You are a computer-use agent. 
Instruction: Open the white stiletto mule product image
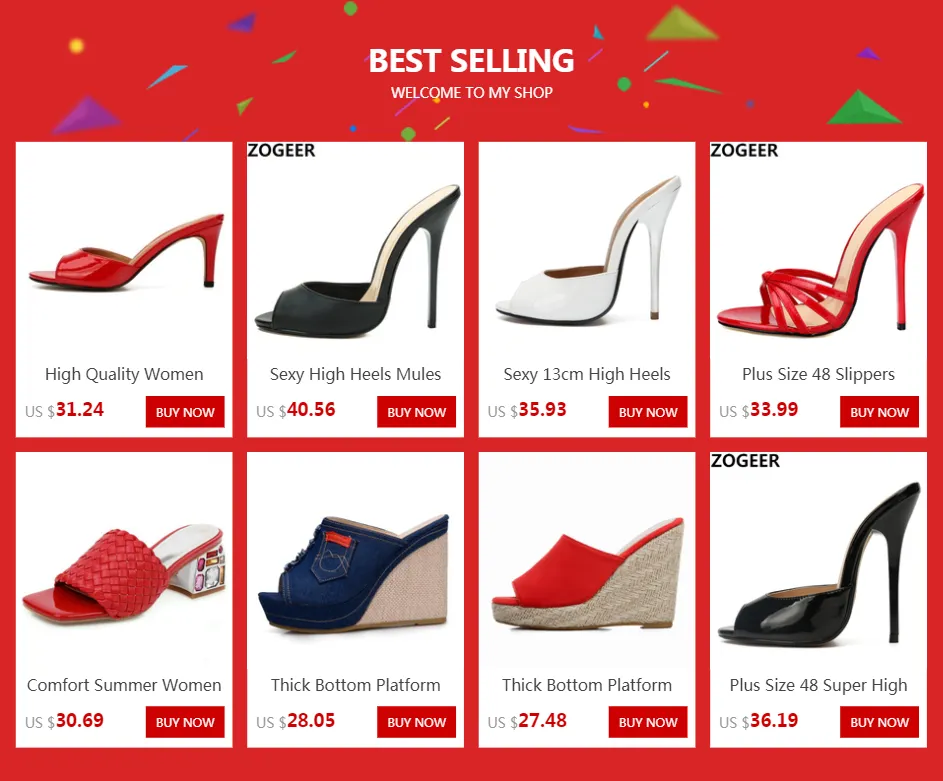click(587, 251)
